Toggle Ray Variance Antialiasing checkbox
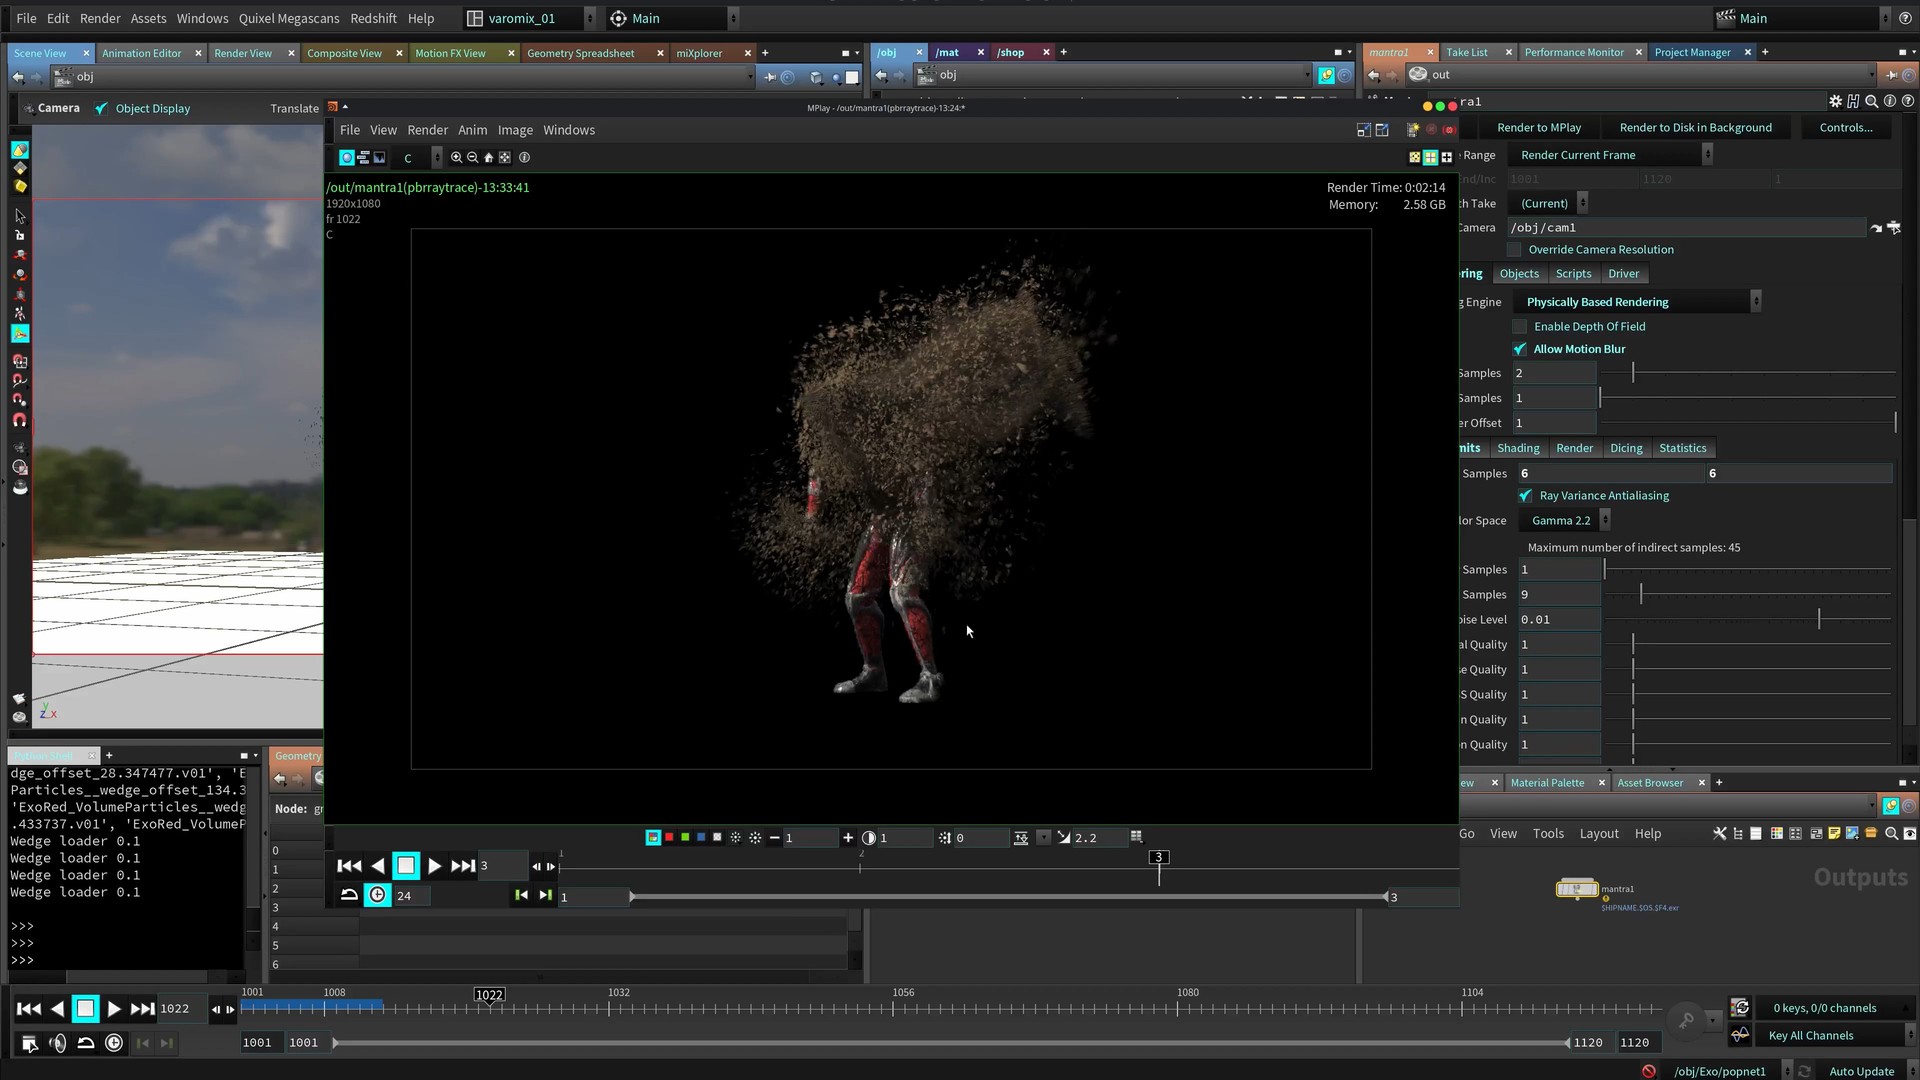The image size is (1920, 1080). coord(1525,496)
